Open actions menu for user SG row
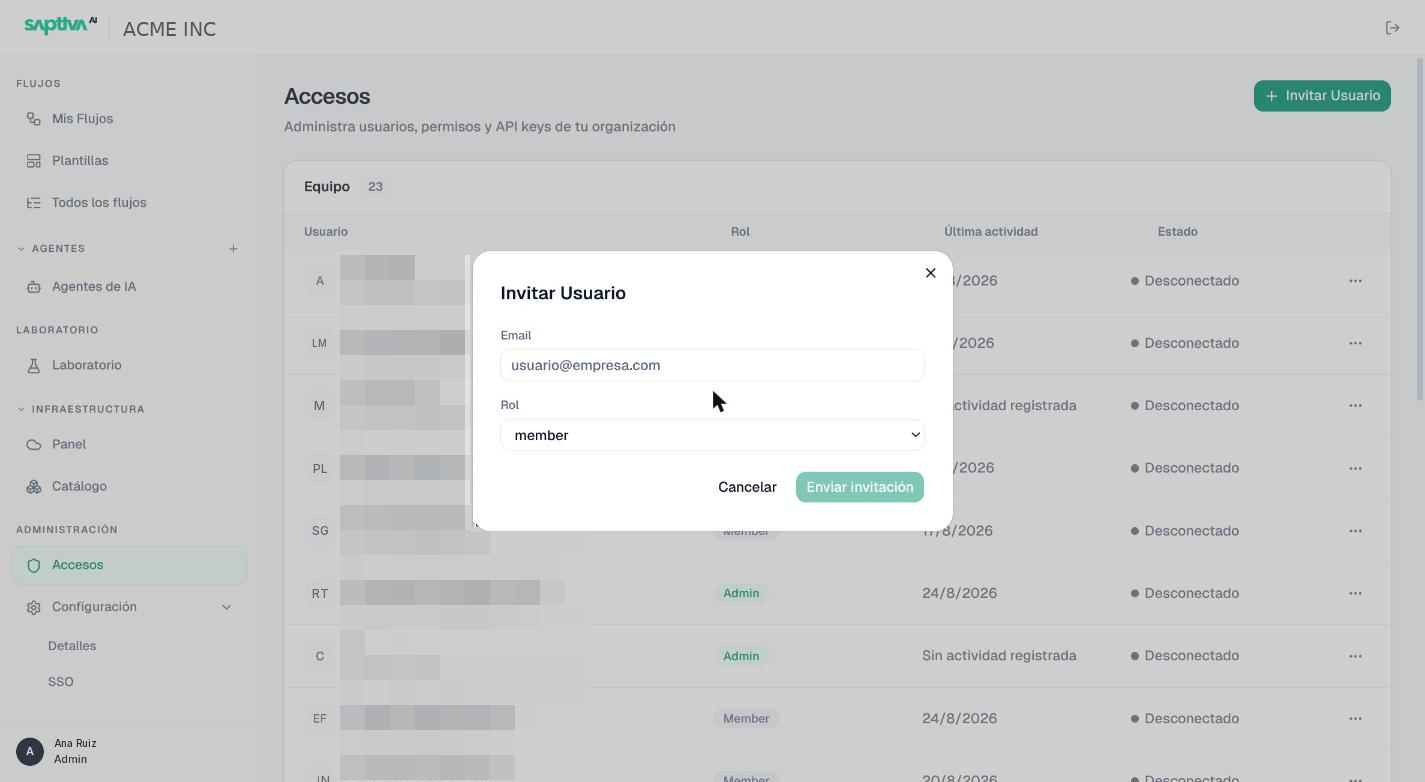Image resolution: width=1425 pixels, height=782 pixels. click(1355, 531)
